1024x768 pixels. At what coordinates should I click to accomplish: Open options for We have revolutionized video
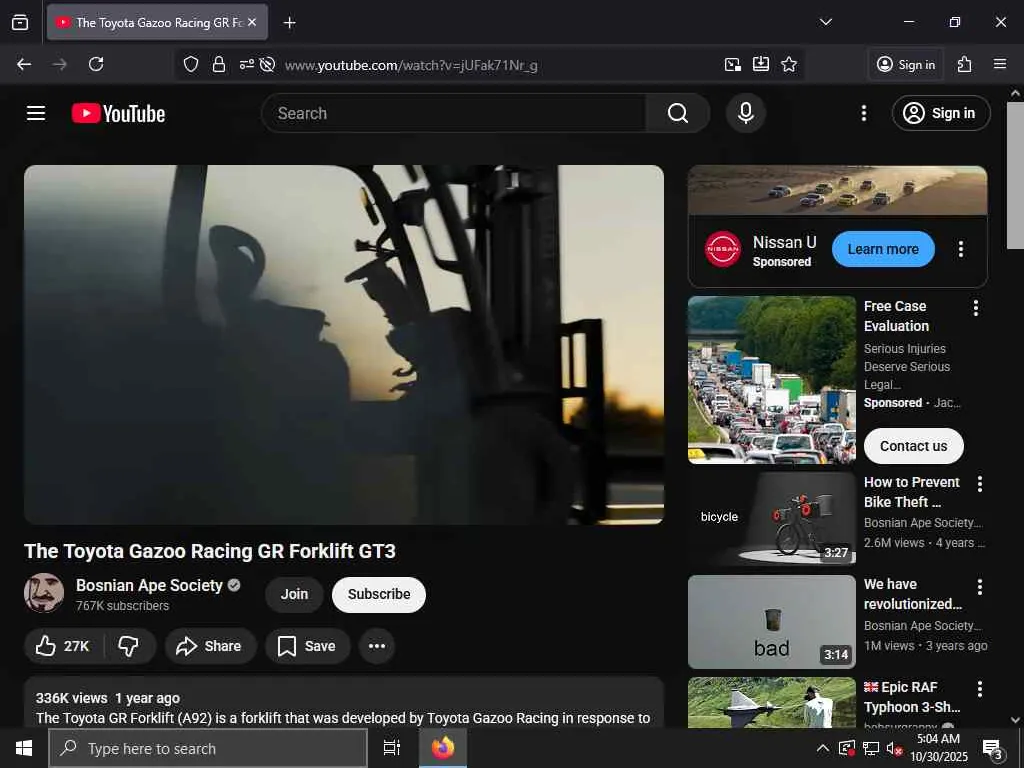979,586
